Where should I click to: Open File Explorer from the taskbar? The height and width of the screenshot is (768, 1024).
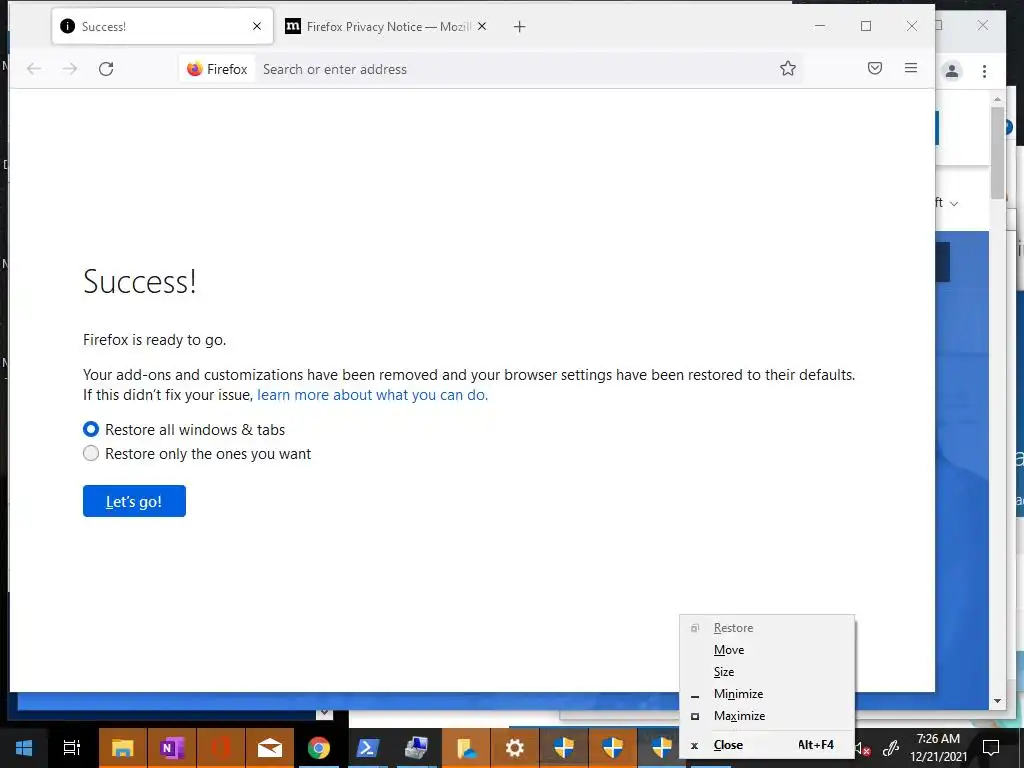click(123, 748)
